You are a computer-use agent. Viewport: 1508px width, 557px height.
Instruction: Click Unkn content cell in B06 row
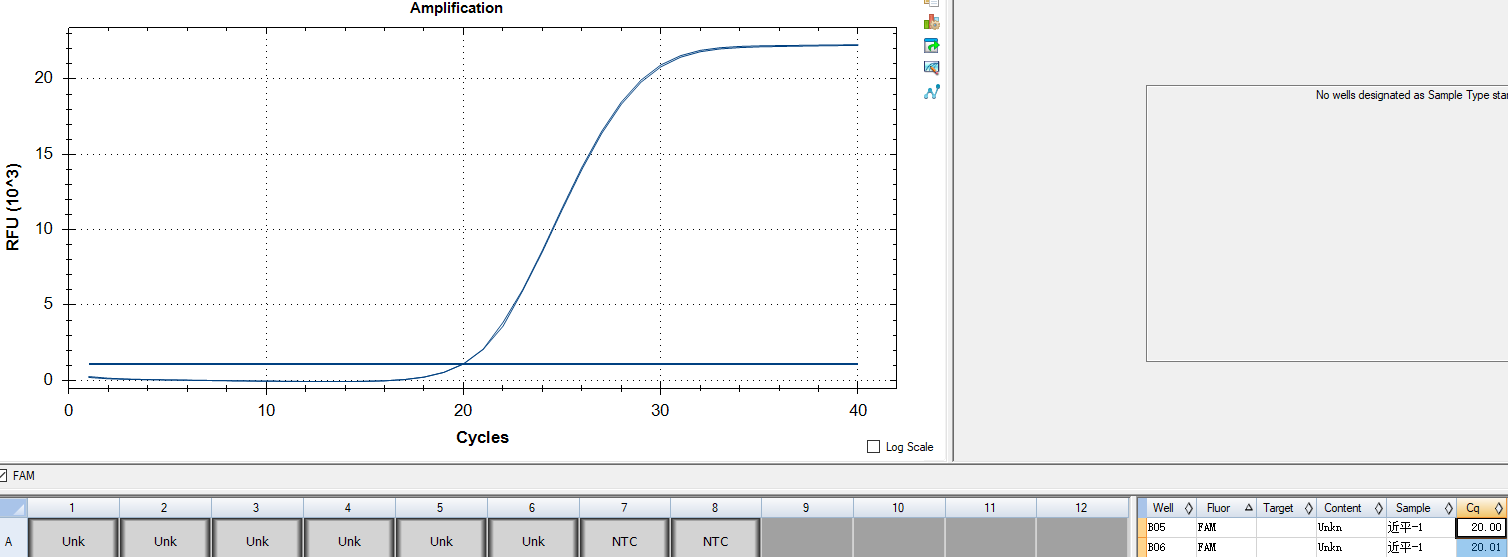point(1352,547)
